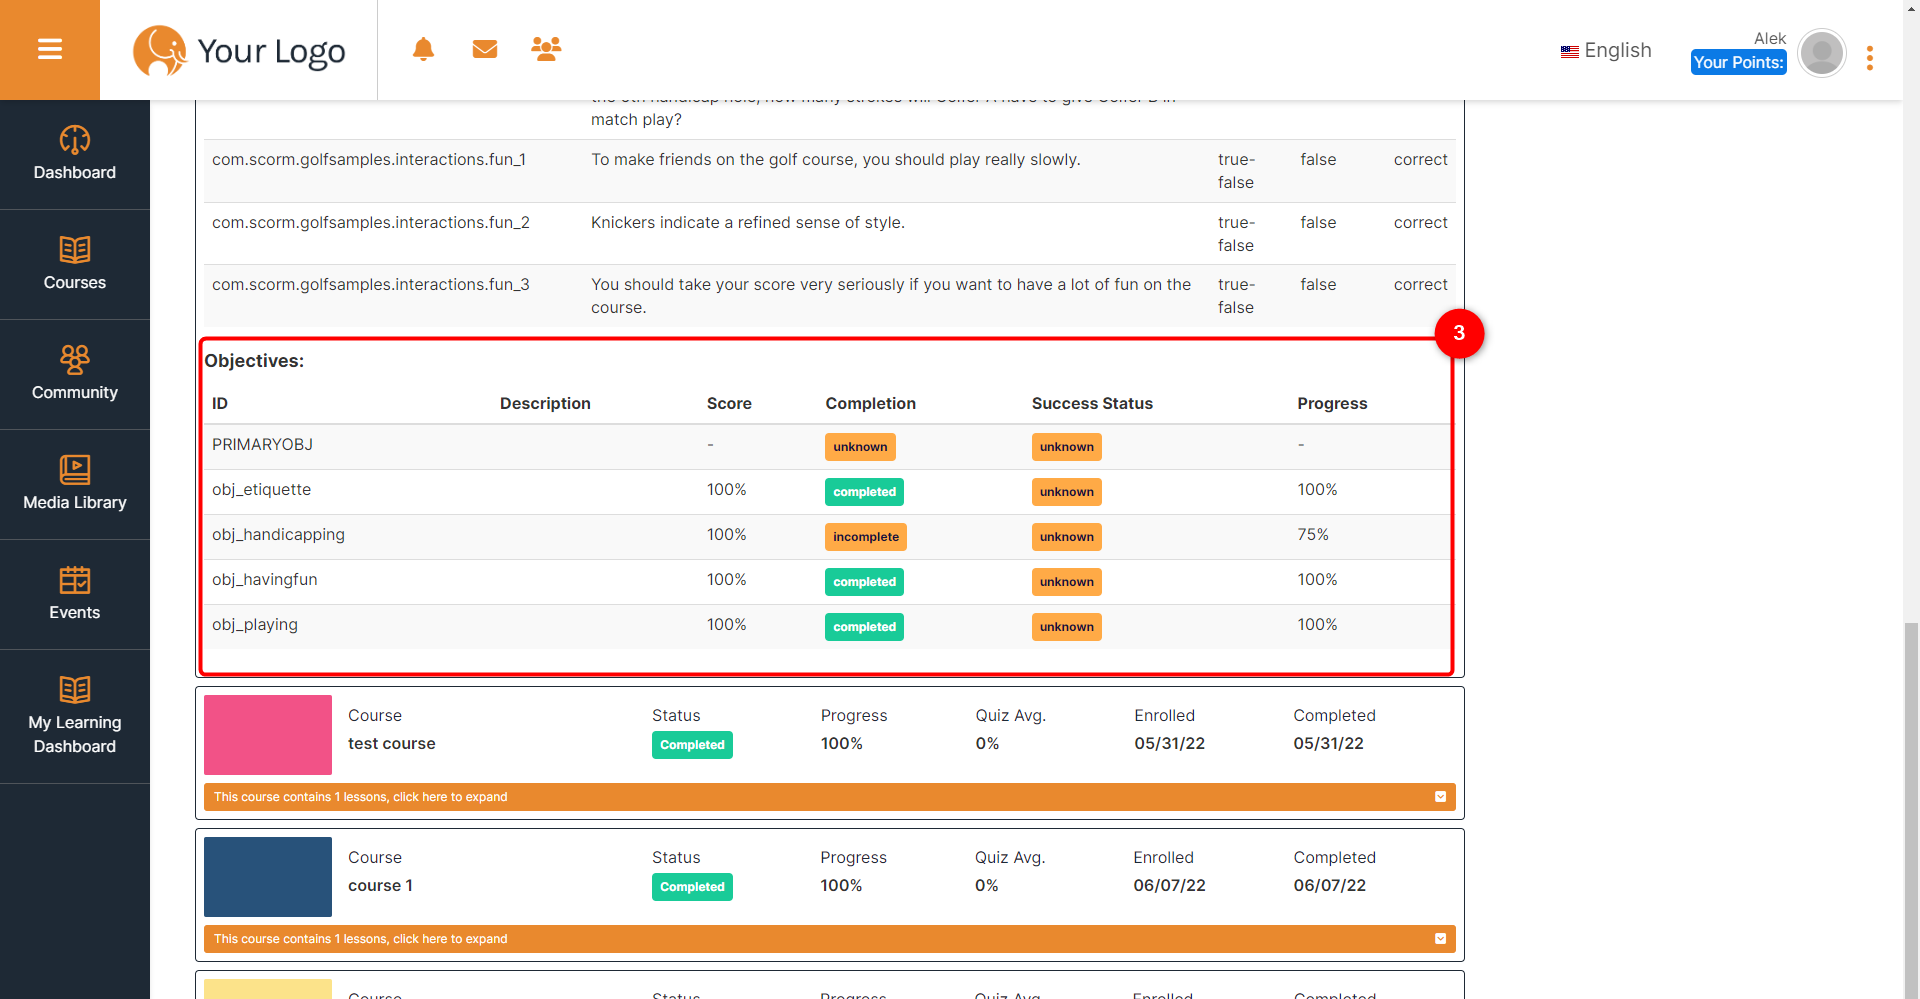Click completed badge for obj_etiquette

point(864,492)
